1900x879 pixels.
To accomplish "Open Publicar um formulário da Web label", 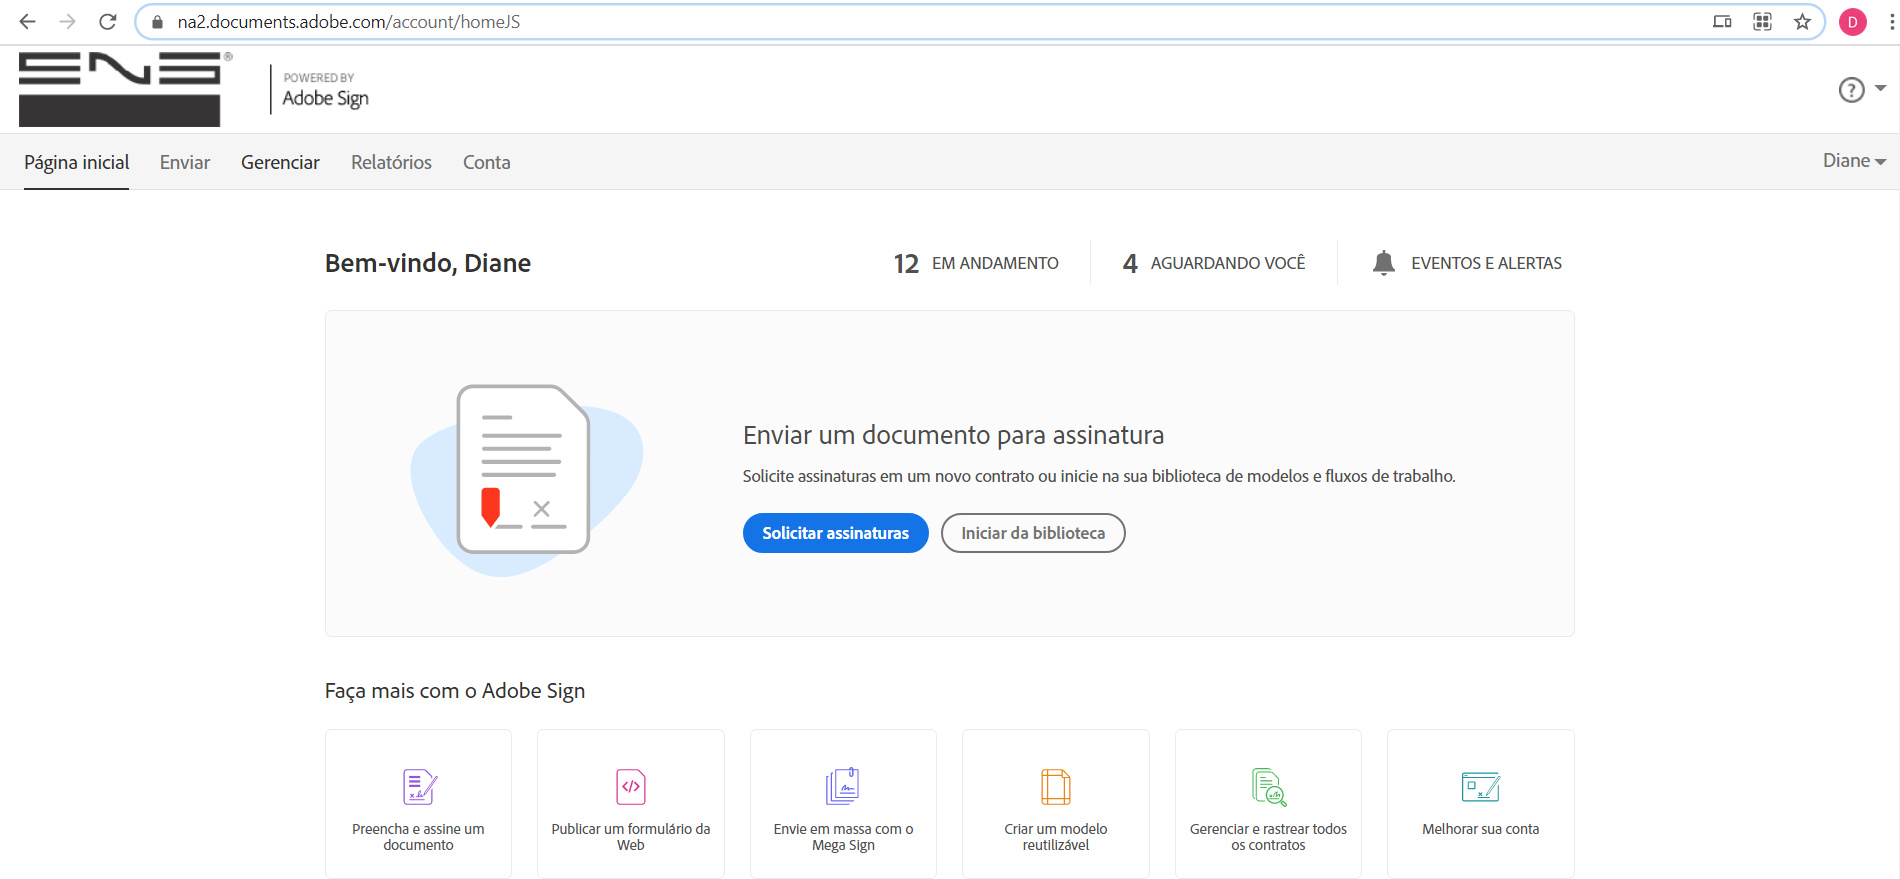I will click(631, 837).
